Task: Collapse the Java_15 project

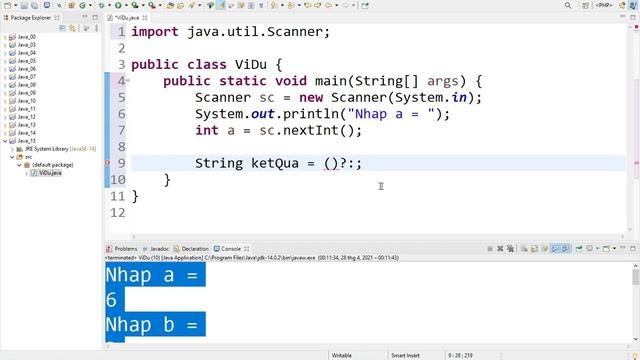Action: (x=5, y=141)
